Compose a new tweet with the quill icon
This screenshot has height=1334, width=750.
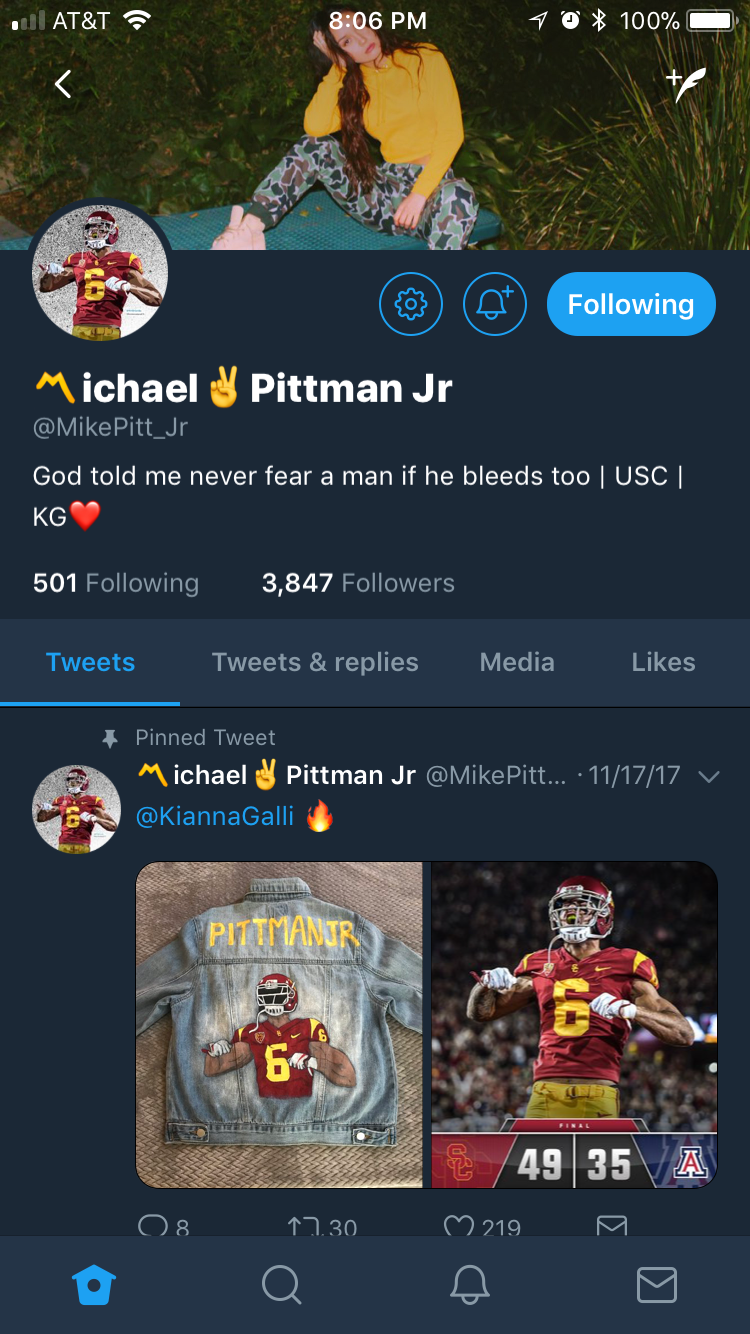pyautogui.click(x=686, y=86)
